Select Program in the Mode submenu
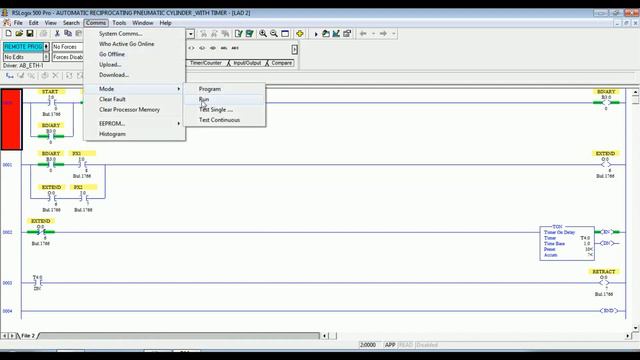This screenshot has height=360, width=640. 224,89
